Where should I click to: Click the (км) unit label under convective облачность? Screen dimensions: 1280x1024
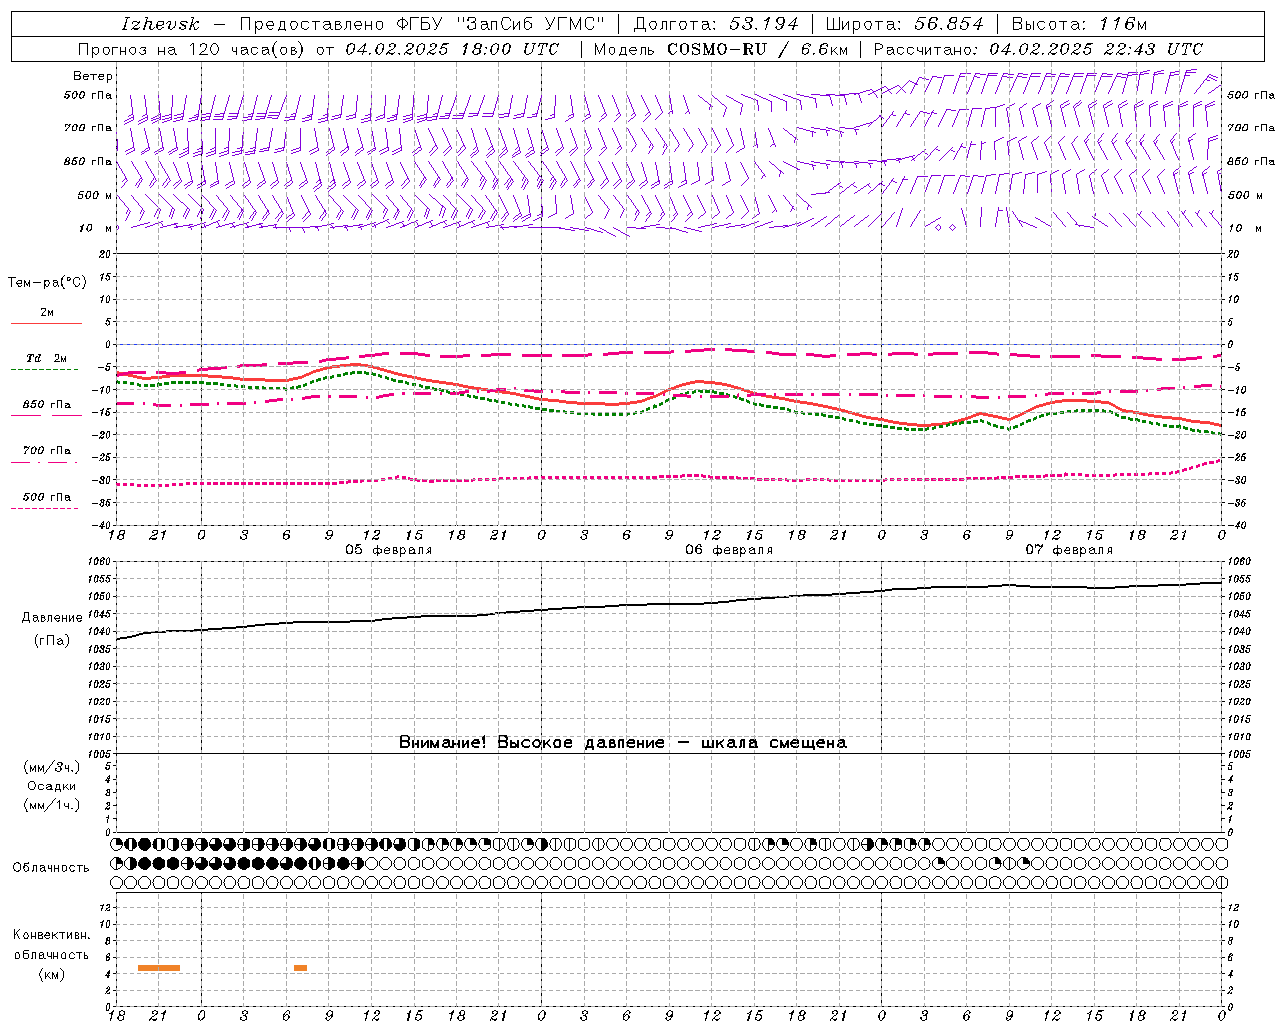point(52,975)
